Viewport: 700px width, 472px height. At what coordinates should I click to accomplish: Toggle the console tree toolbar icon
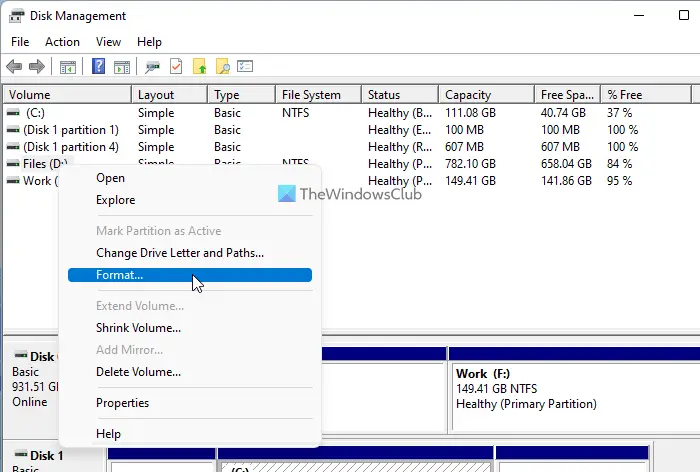tap(68, 67)
